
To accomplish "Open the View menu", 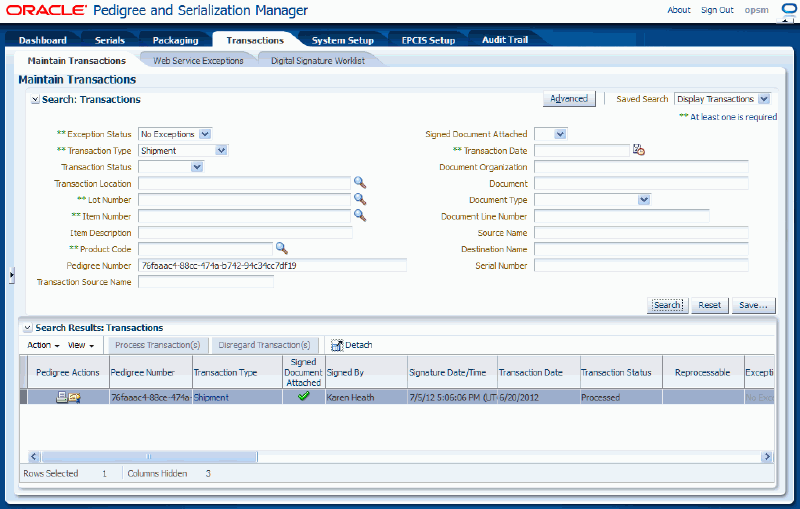I will coord(81,345).
